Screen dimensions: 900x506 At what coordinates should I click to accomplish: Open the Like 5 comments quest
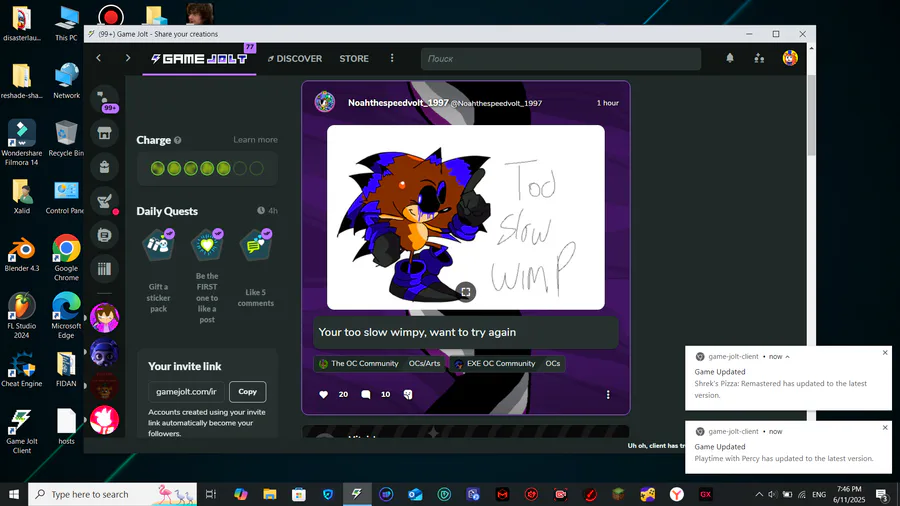pos(256,268)
